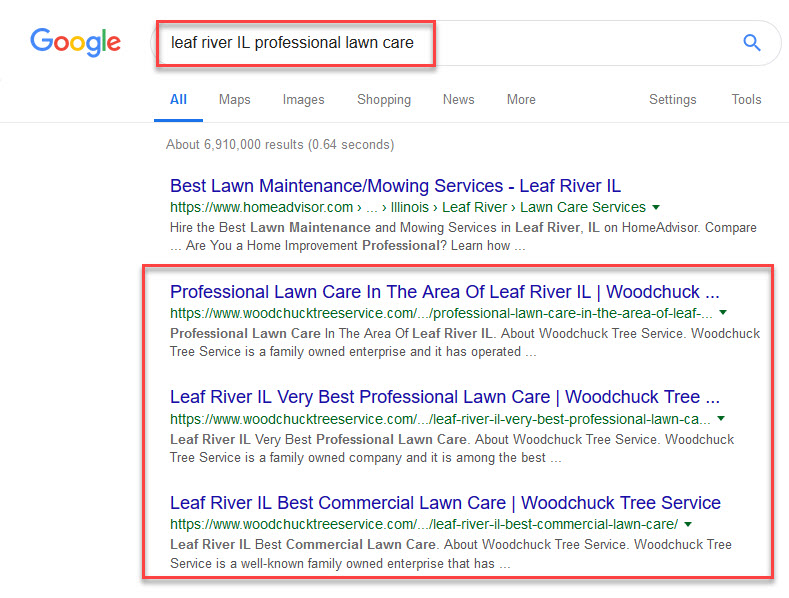This screenshot has width=789, height=598.
Task: Open dropdown arrow beside leaf-river-il-very-best URL
Action: coord(721,418)
